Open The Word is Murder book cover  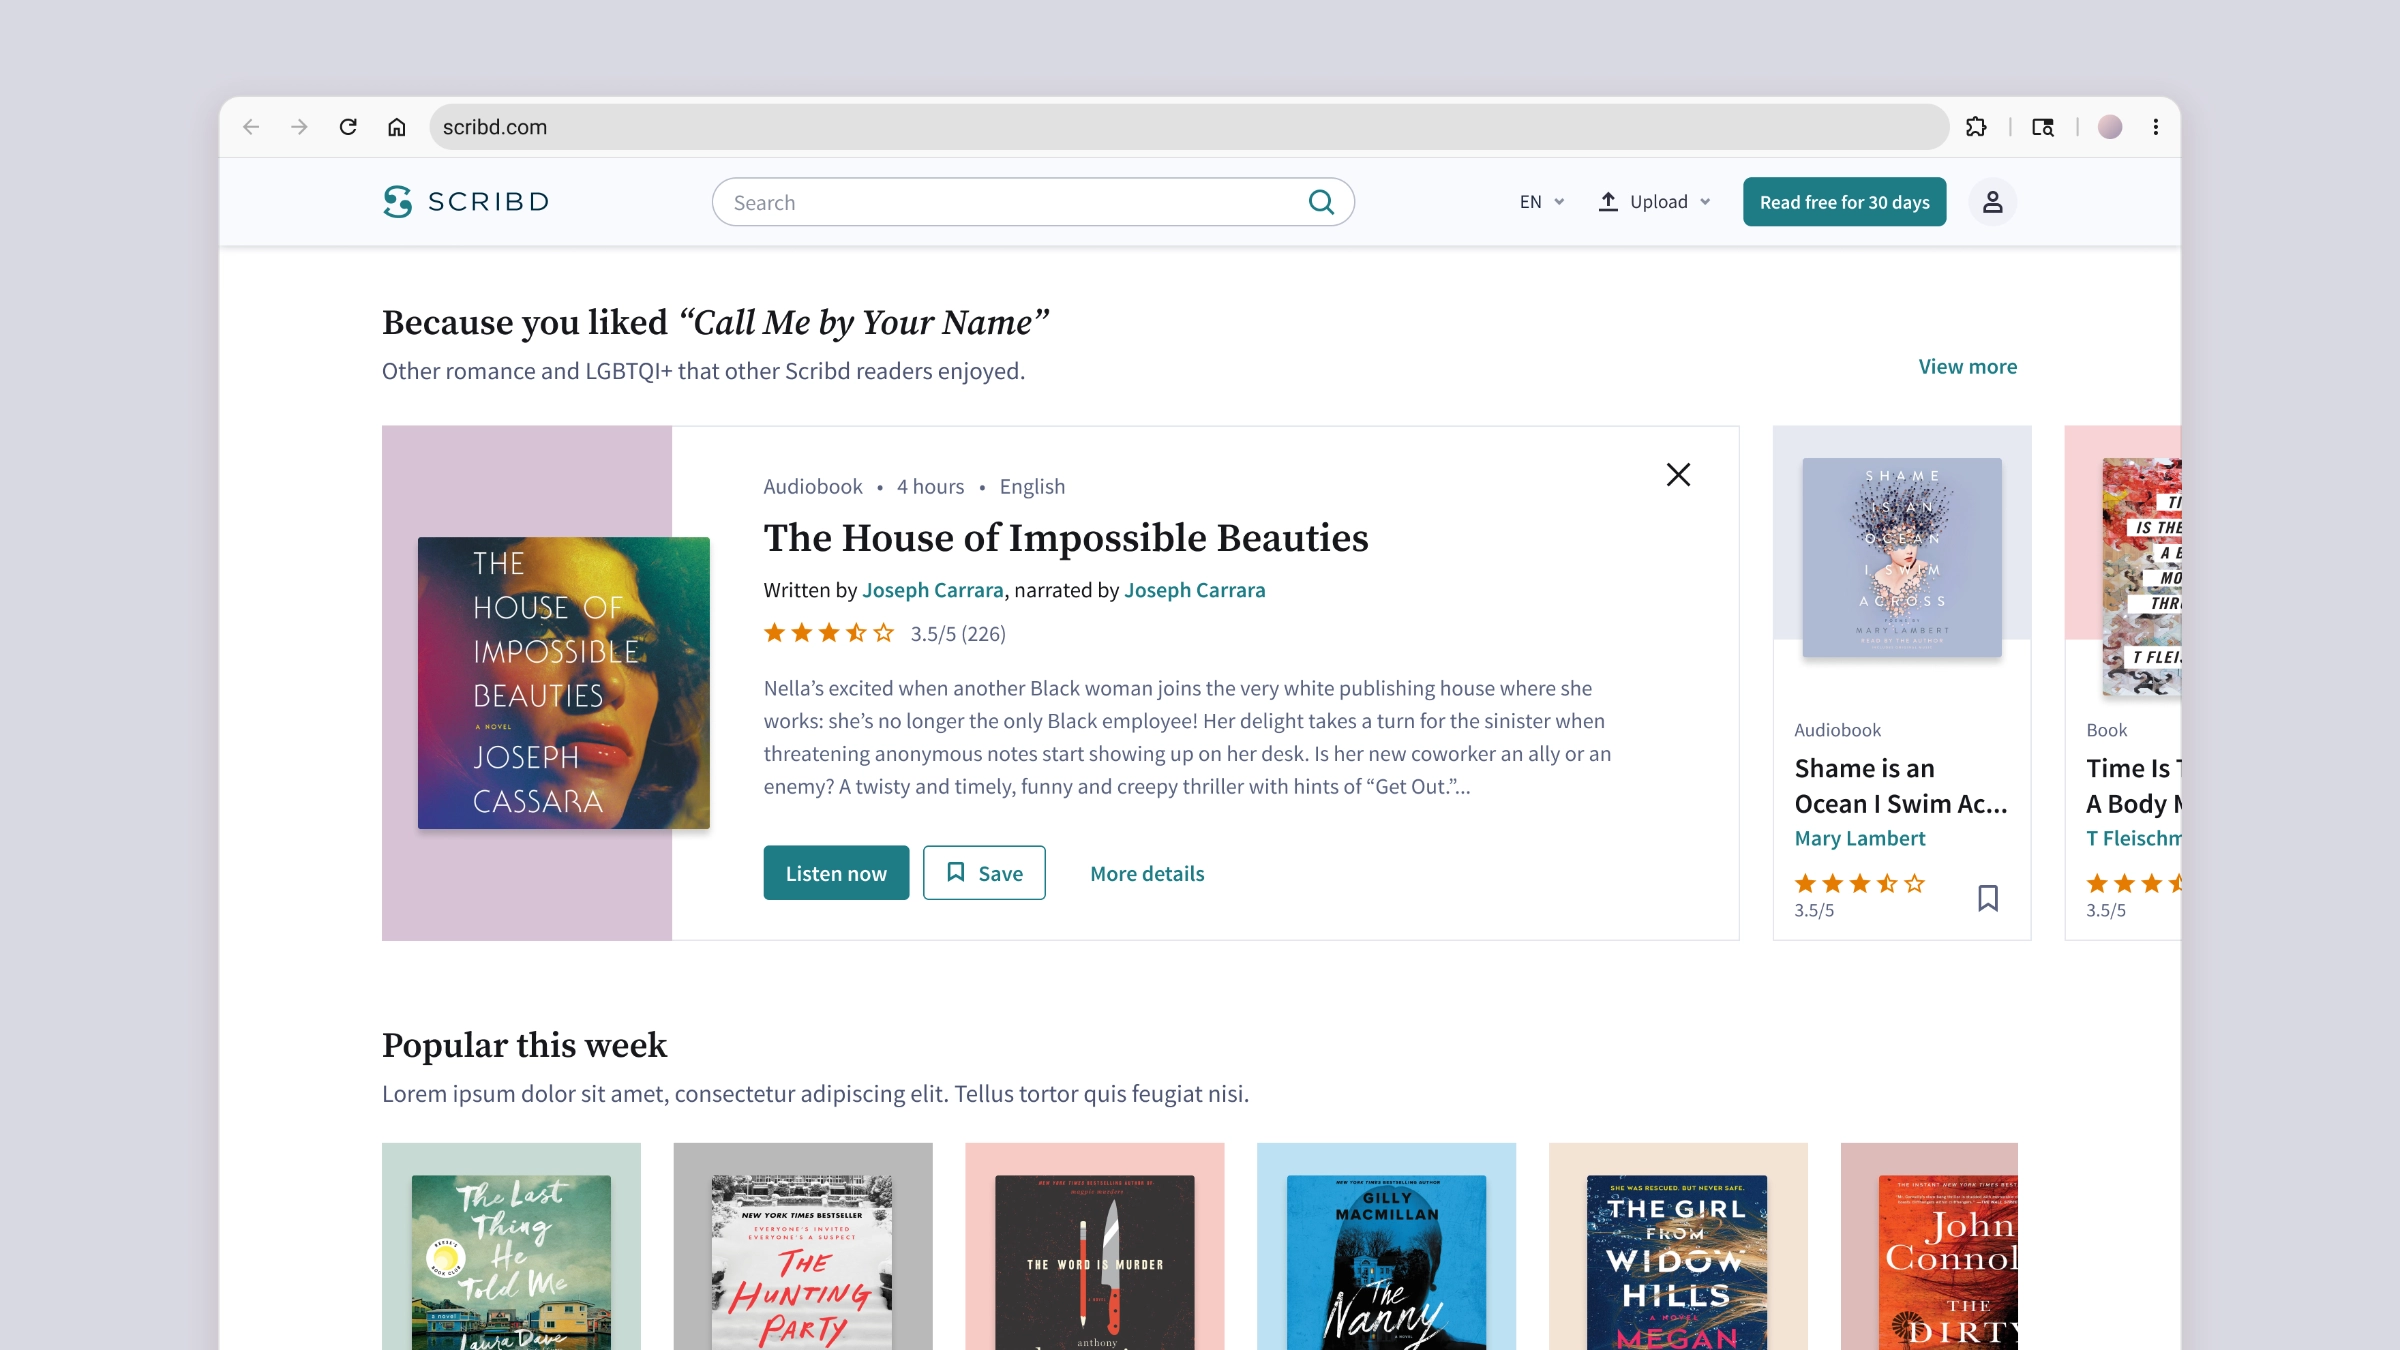(1095, 1262)
